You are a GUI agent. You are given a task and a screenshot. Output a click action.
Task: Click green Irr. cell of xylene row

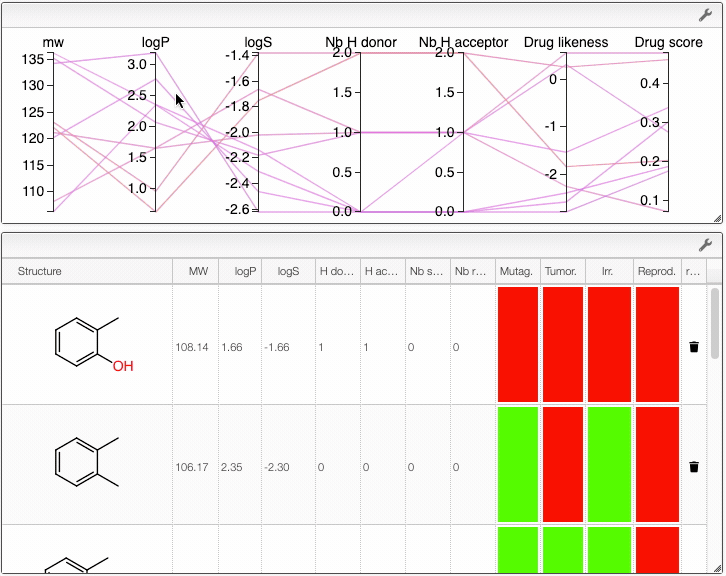coord(609,464)
